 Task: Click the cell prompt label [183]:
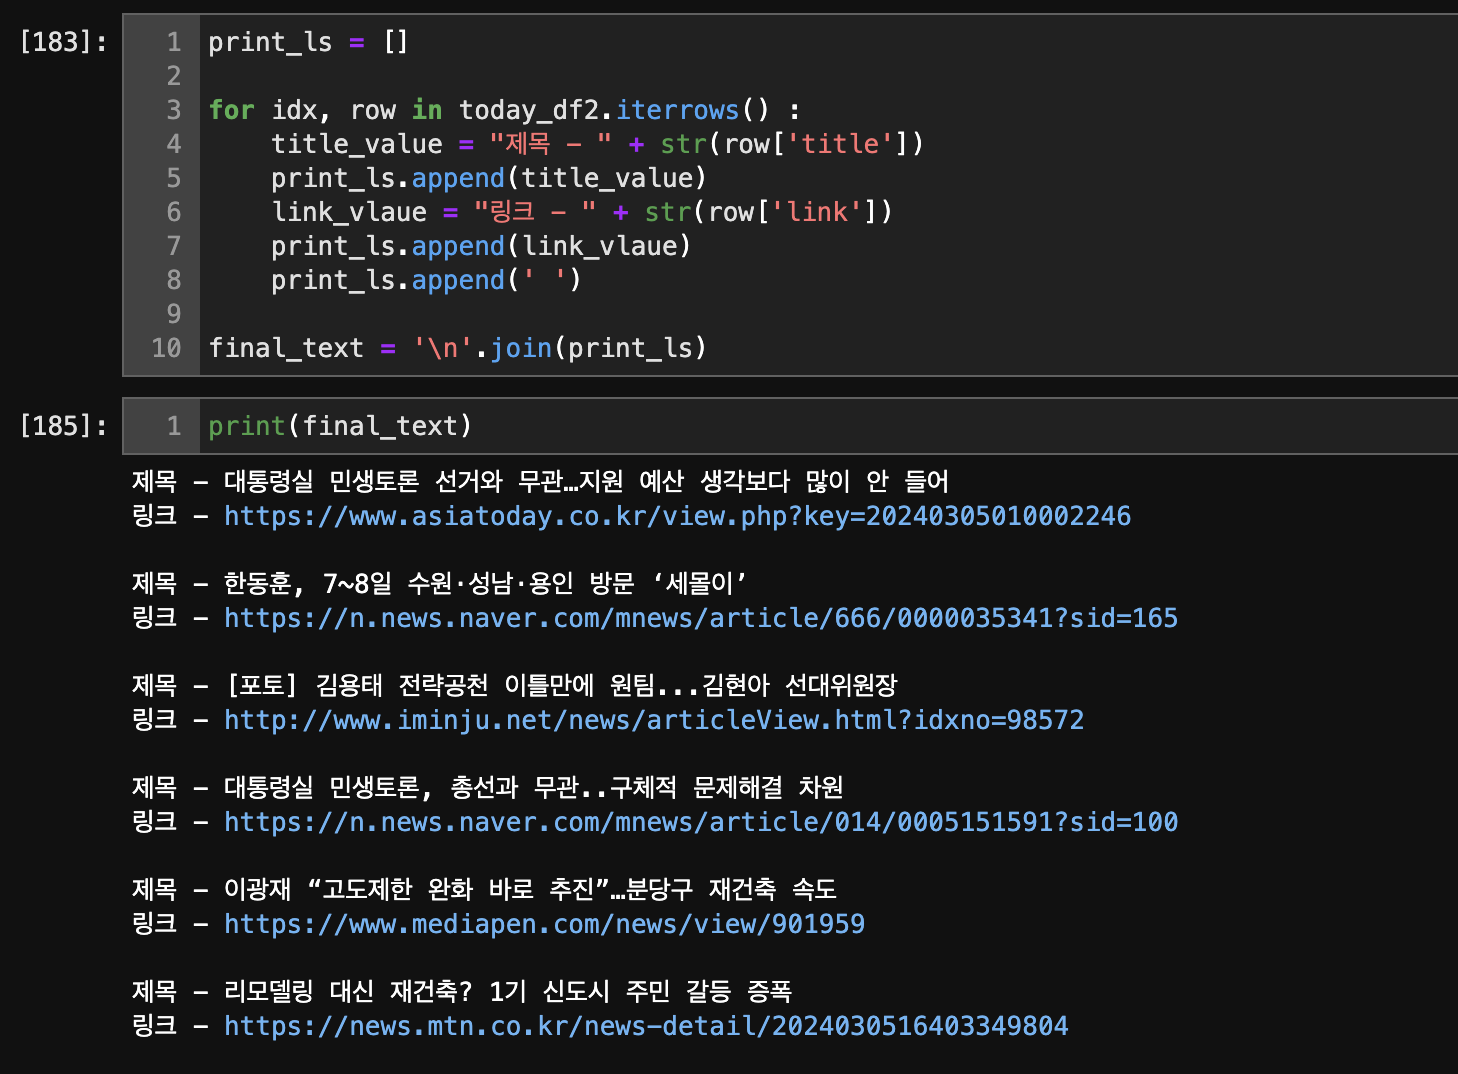(x=63, y=42)
